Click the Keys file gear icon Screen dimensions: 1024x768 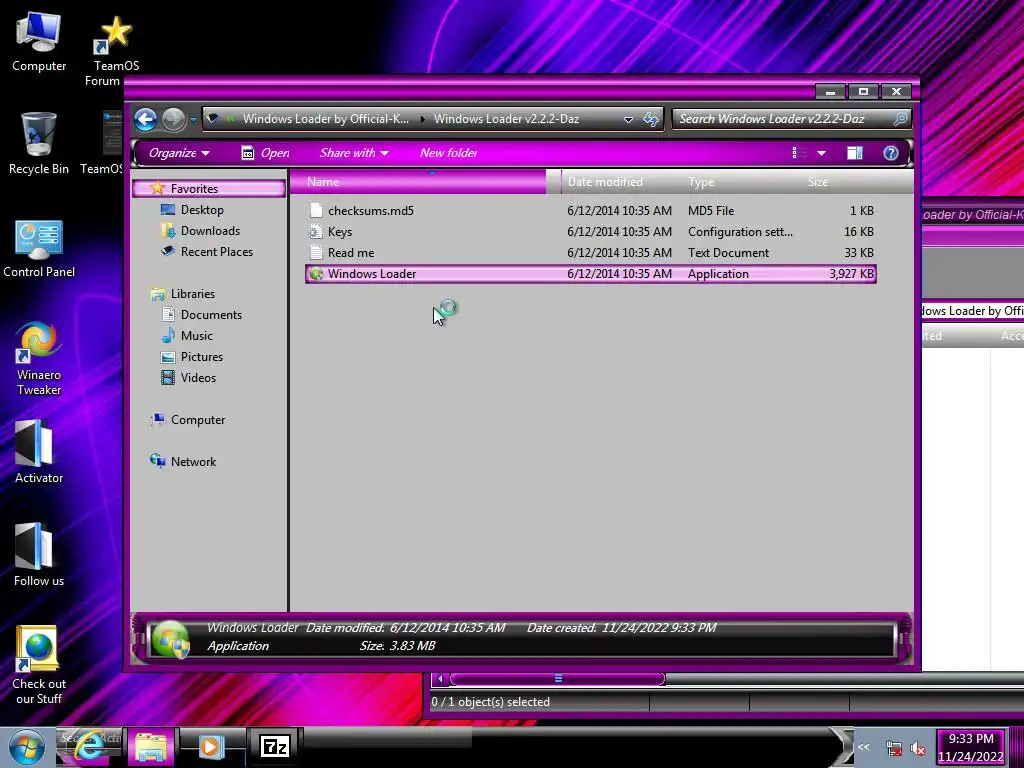click(x=316, y=232)
